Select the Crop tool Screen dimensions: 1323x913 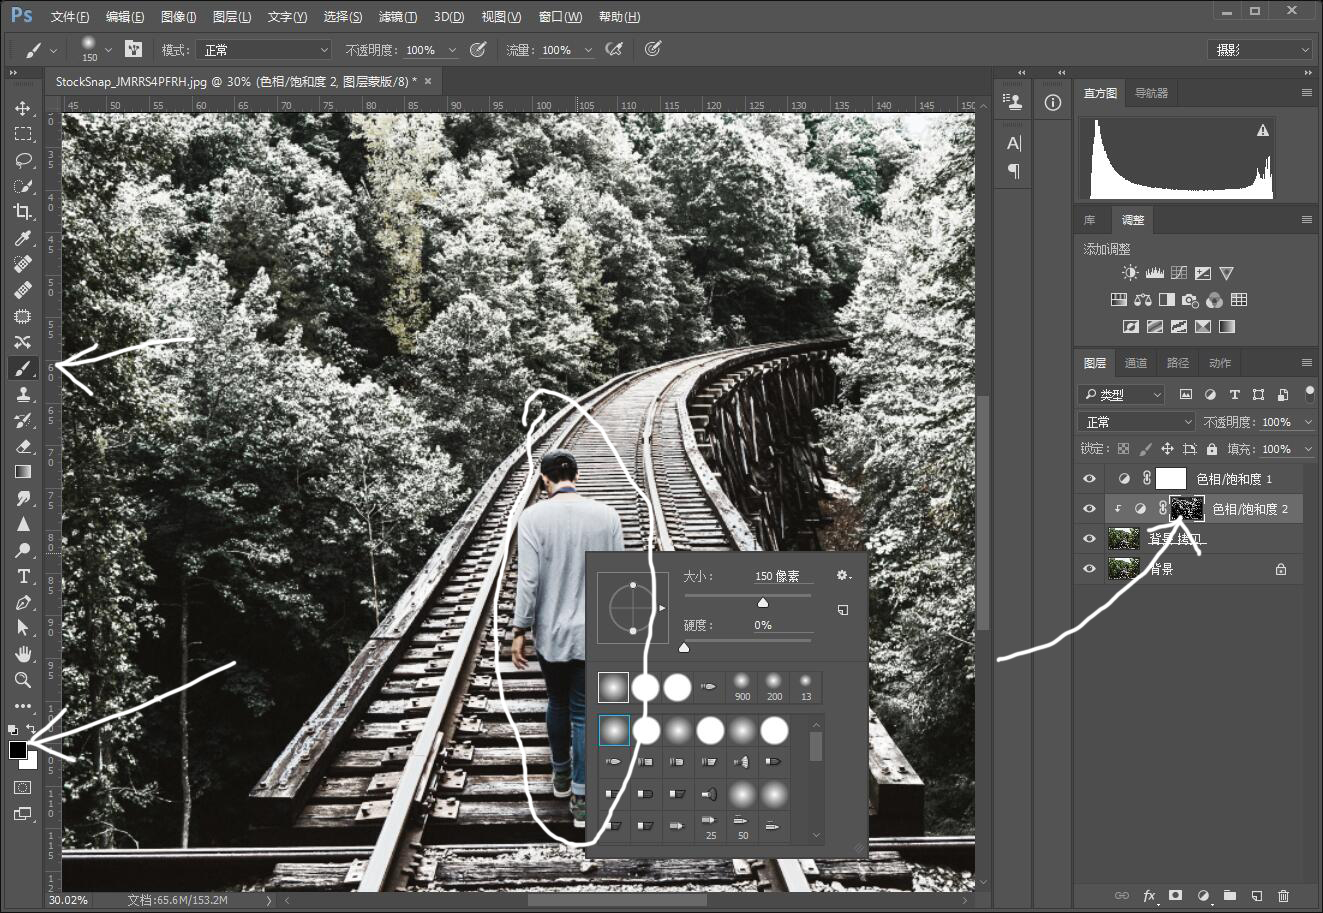tap(22, 212)
